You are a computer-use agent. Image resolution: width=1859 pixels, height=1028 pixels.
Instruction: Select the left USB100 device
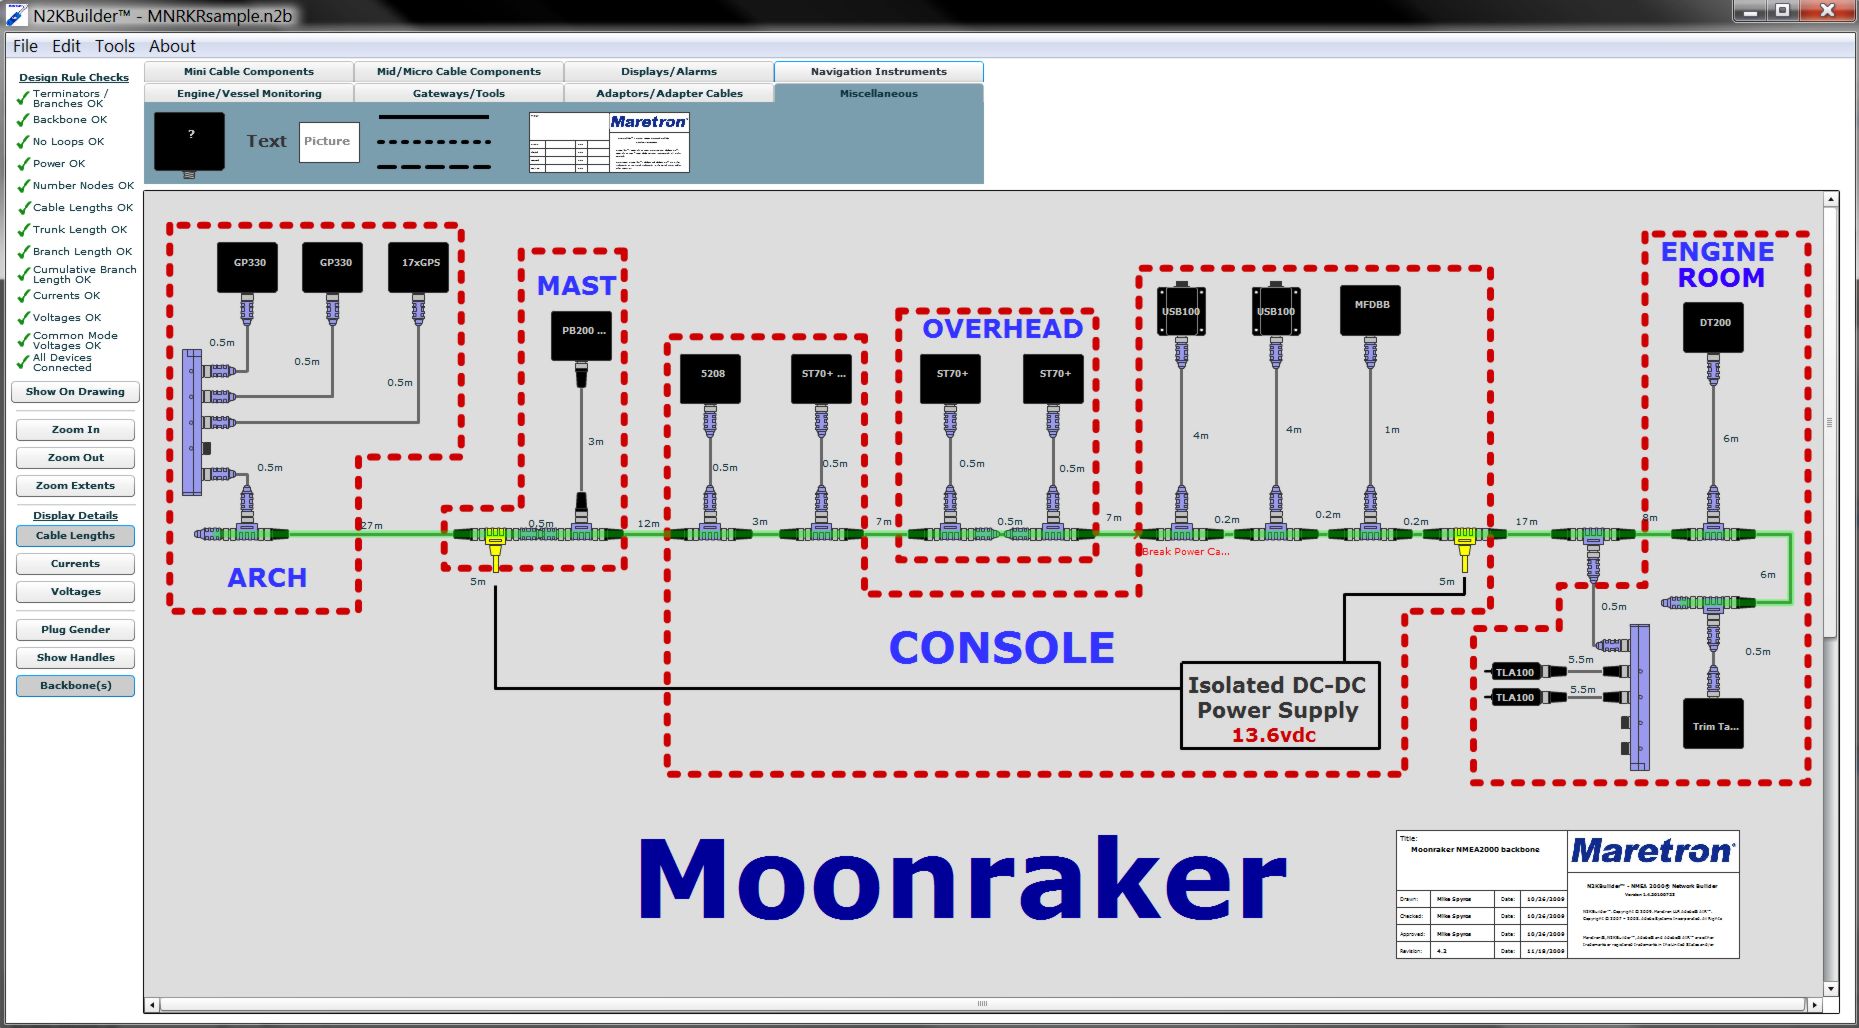coord(1181,311)
